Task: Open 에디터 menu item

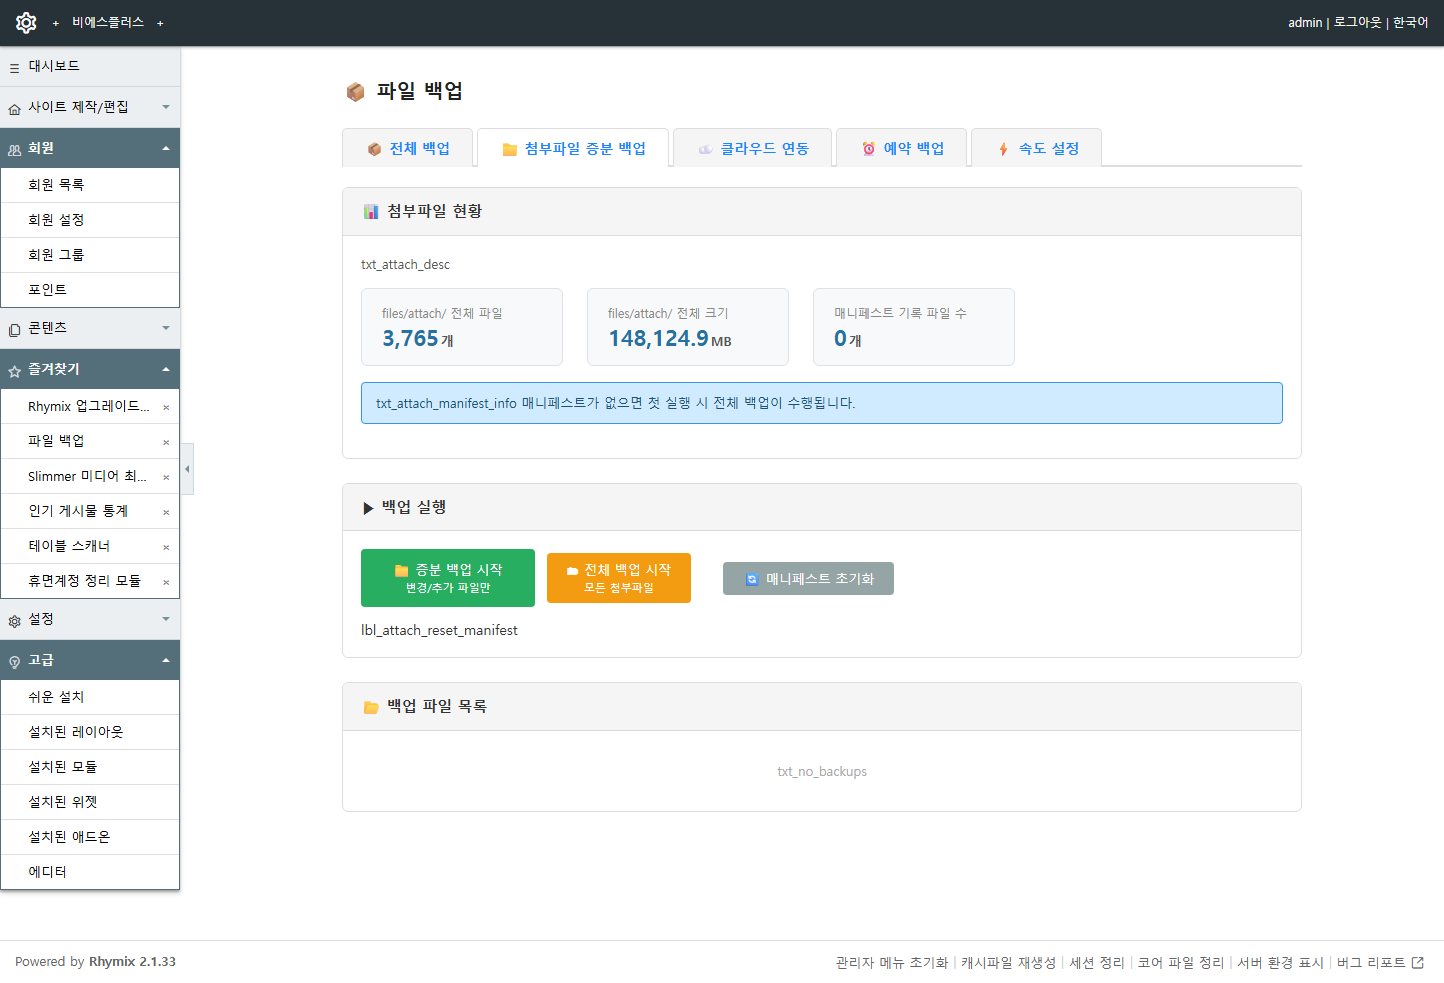Action: (x=90, y=872)
